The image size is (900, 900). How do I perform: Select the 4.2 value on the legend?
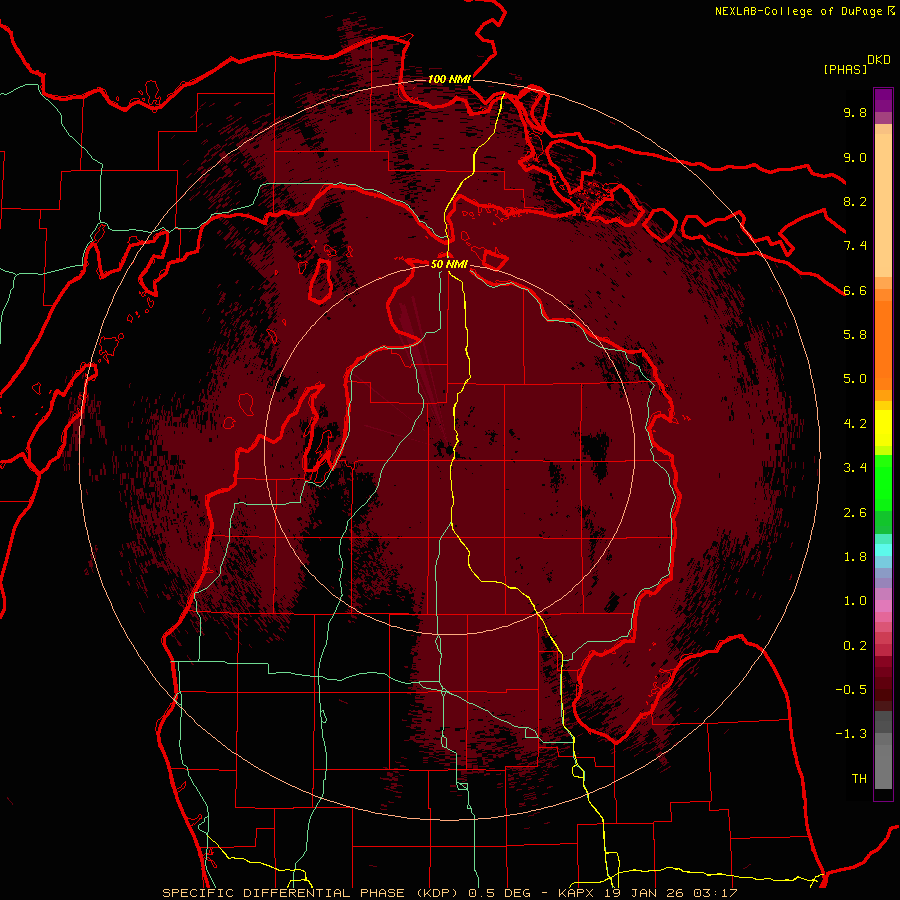(855, 424)
